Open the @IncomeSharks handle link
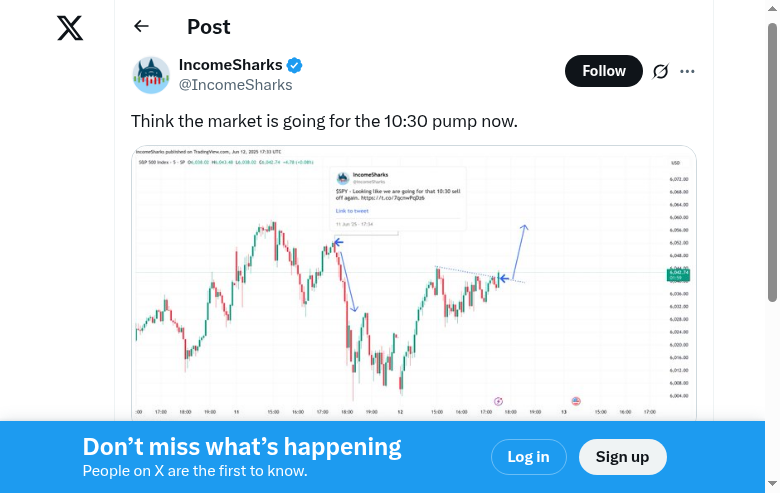The height and width of the screenshot is (493, 780). 235,85
